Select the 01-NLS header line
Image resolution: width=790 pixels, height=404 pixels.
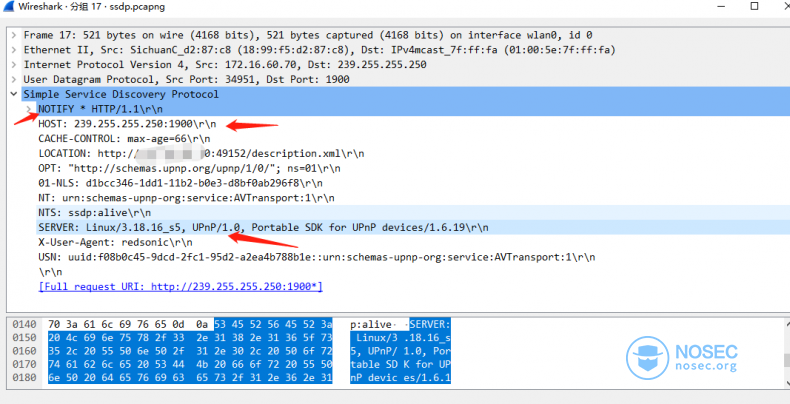(180, 182)
